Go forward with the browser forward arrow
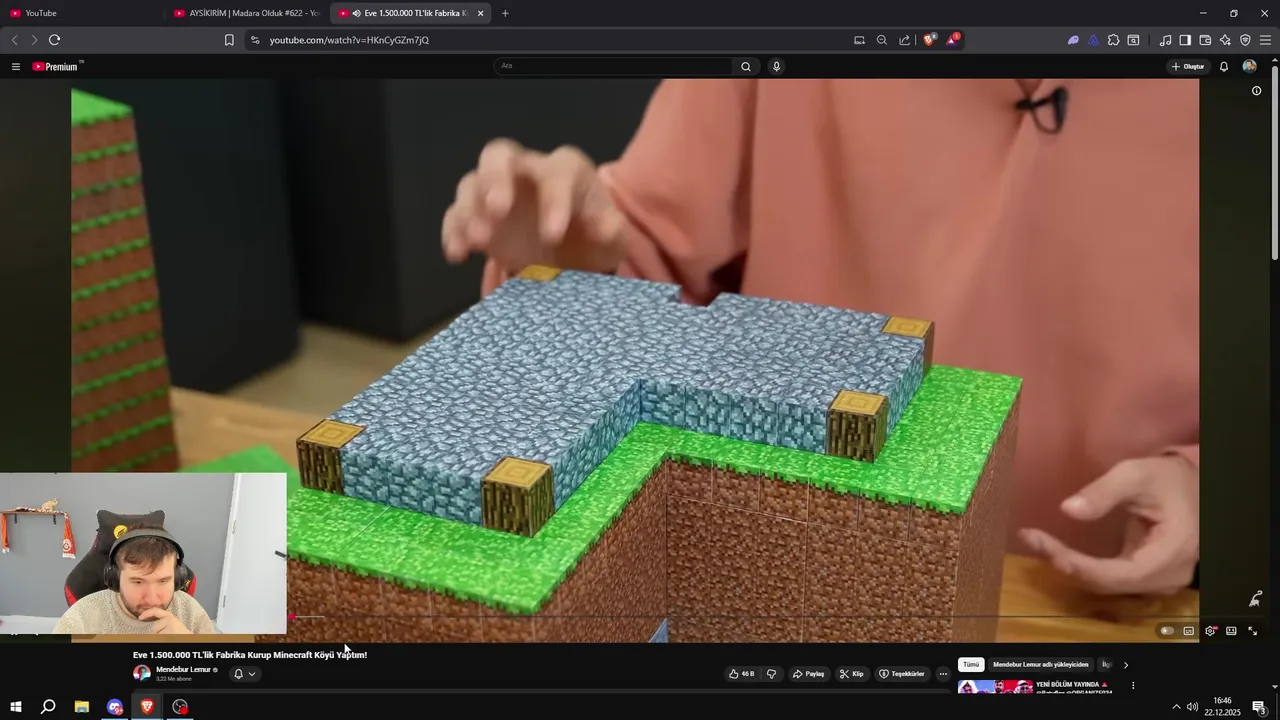 click(33, 40)
